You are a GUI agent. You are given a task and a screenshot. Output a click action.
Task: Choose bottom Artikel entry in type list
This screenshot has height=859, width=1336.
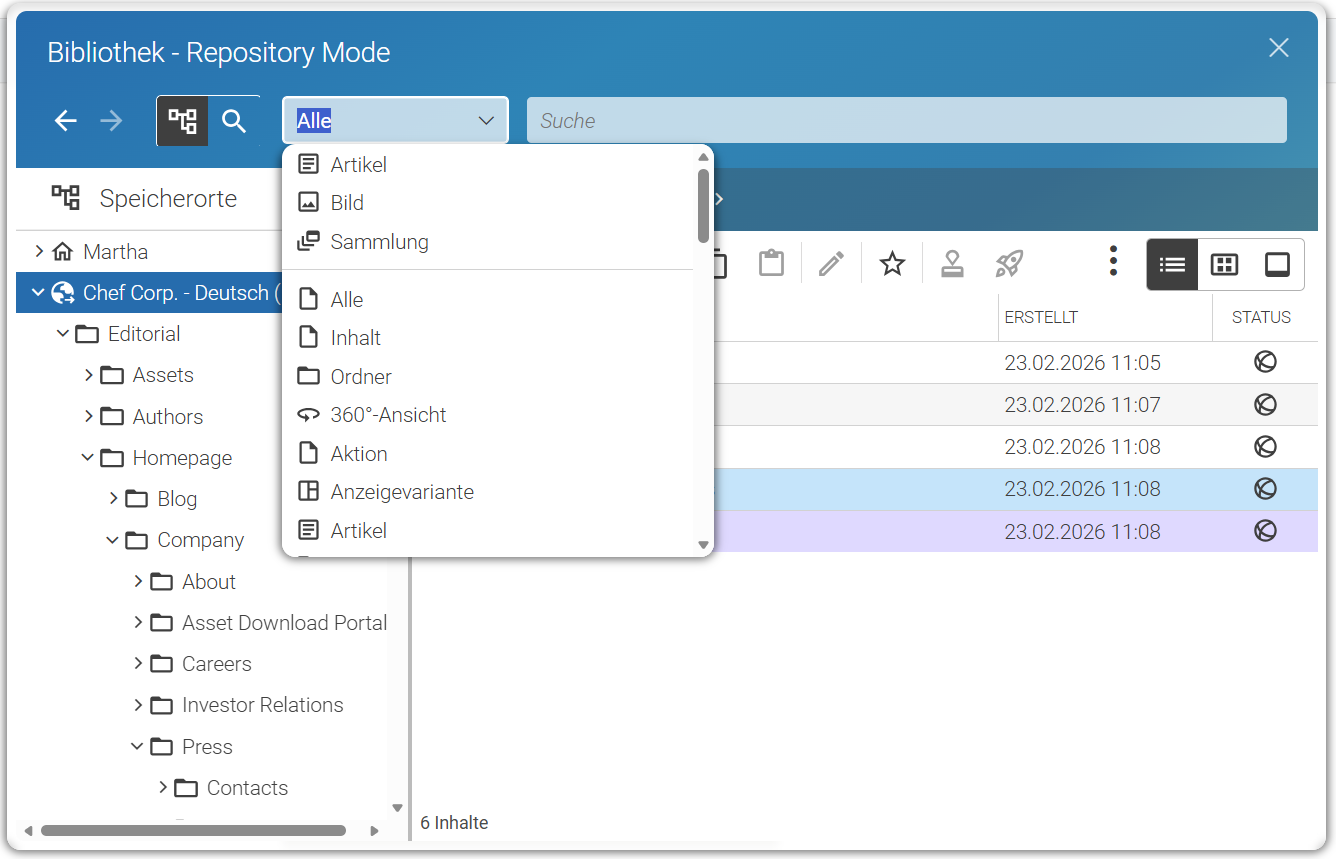click(487, 531)
